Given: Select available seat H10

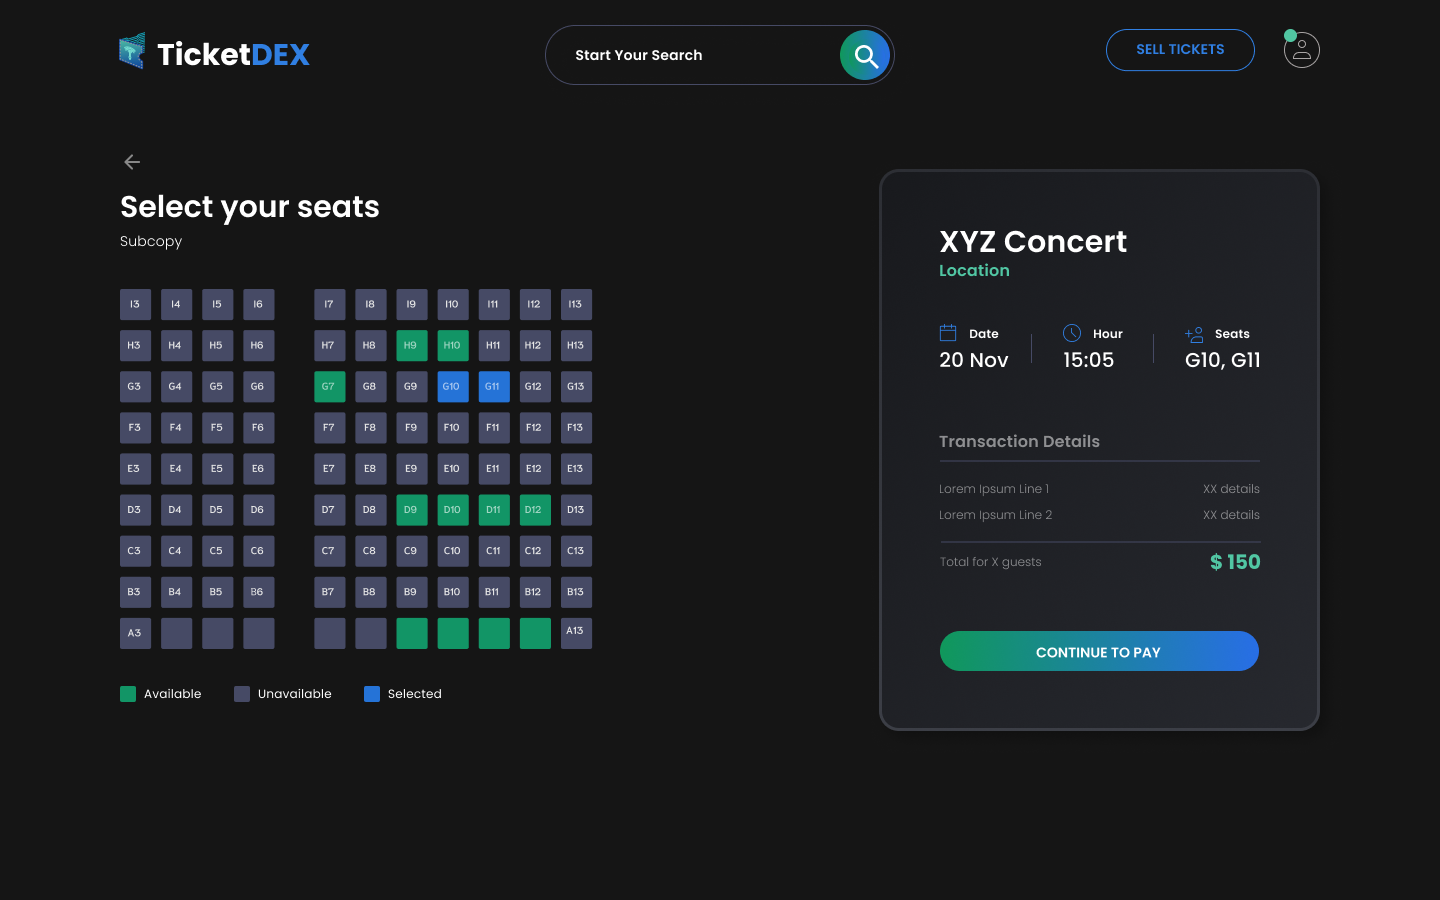Looking at the screenshot, I should pyautogui.click(x=452, y=345).
